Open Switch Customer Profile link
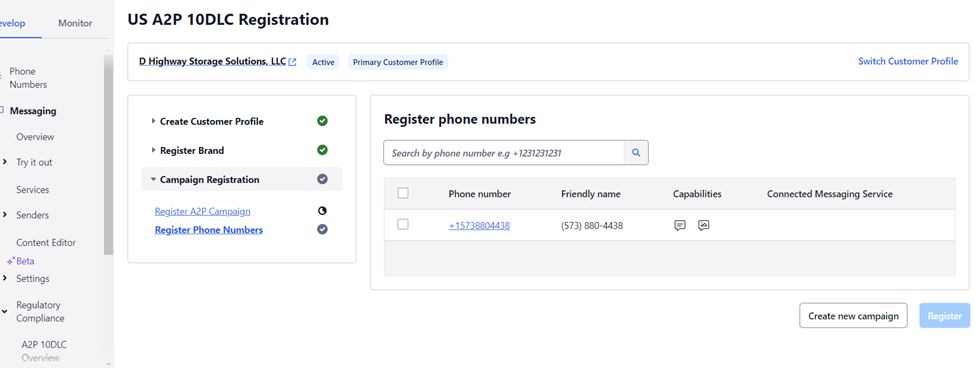975x368 pixels. point(908,62)
